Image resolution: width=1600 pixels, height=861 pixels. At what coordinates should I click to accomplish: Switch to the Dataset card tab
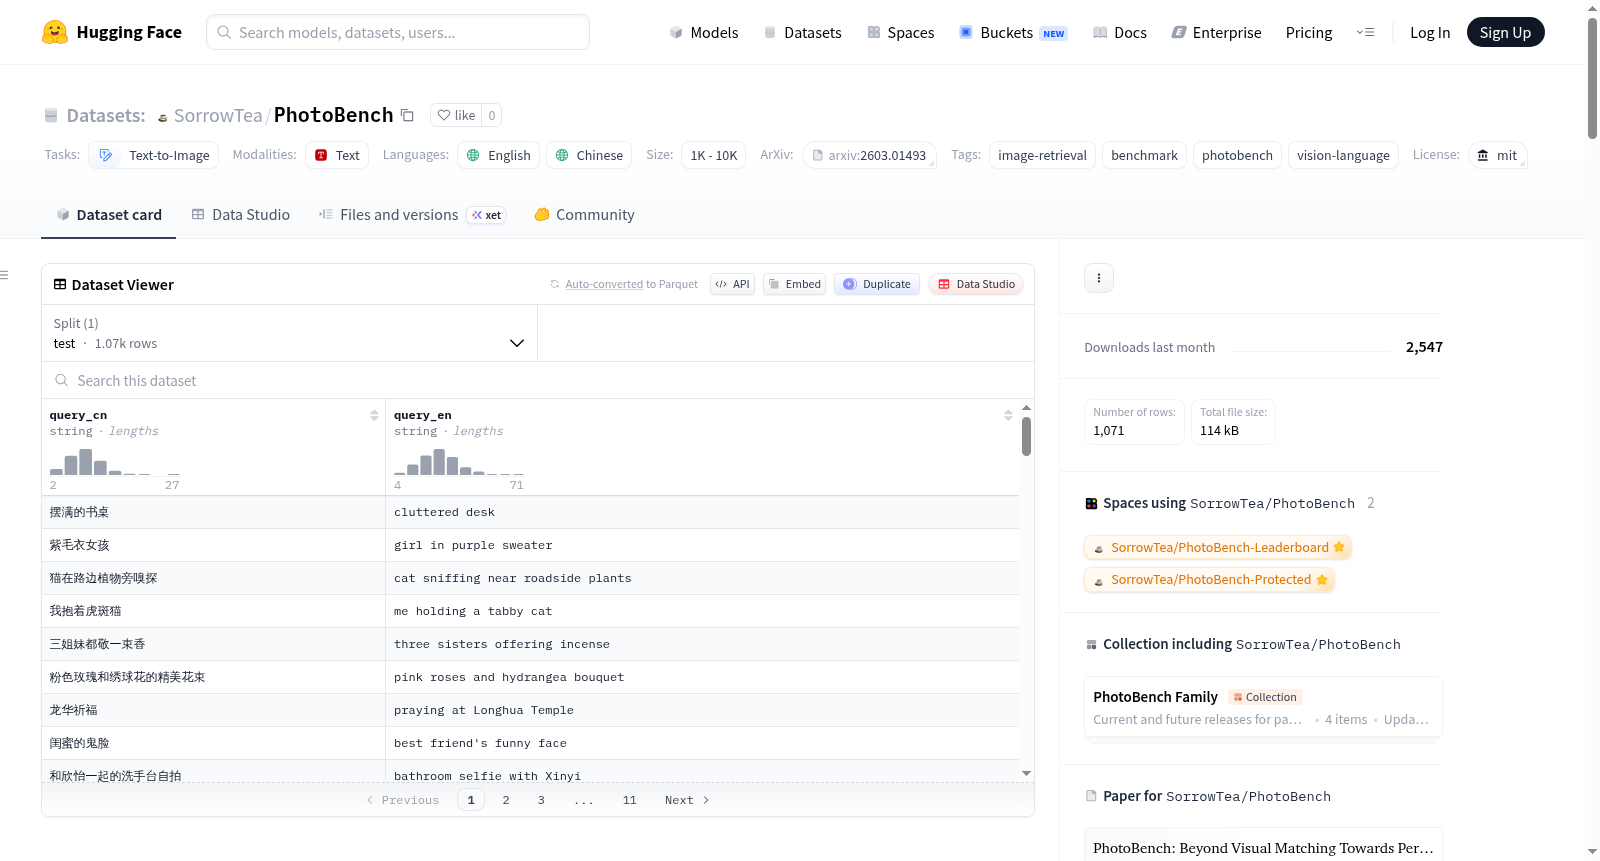(109, 215)
